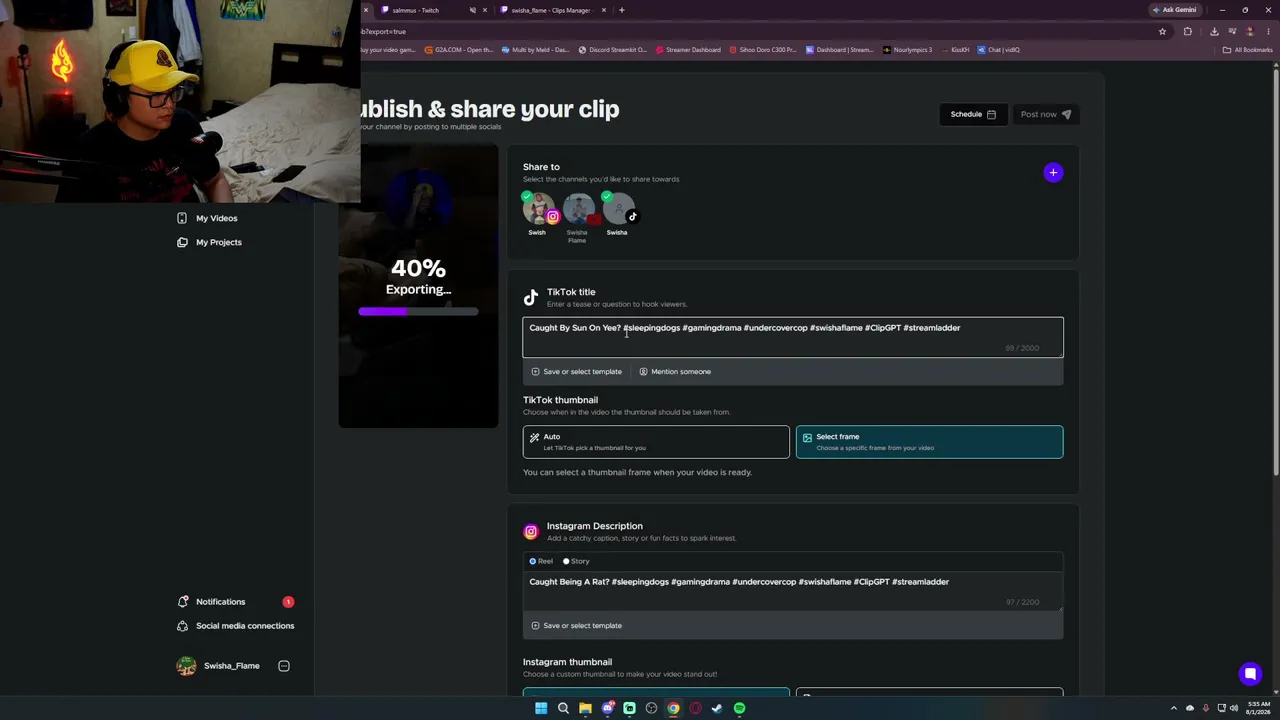Open the browser downloads icon
Image resolution: width=1280 pixels, height=720 pixels.
click(1214, 32)
